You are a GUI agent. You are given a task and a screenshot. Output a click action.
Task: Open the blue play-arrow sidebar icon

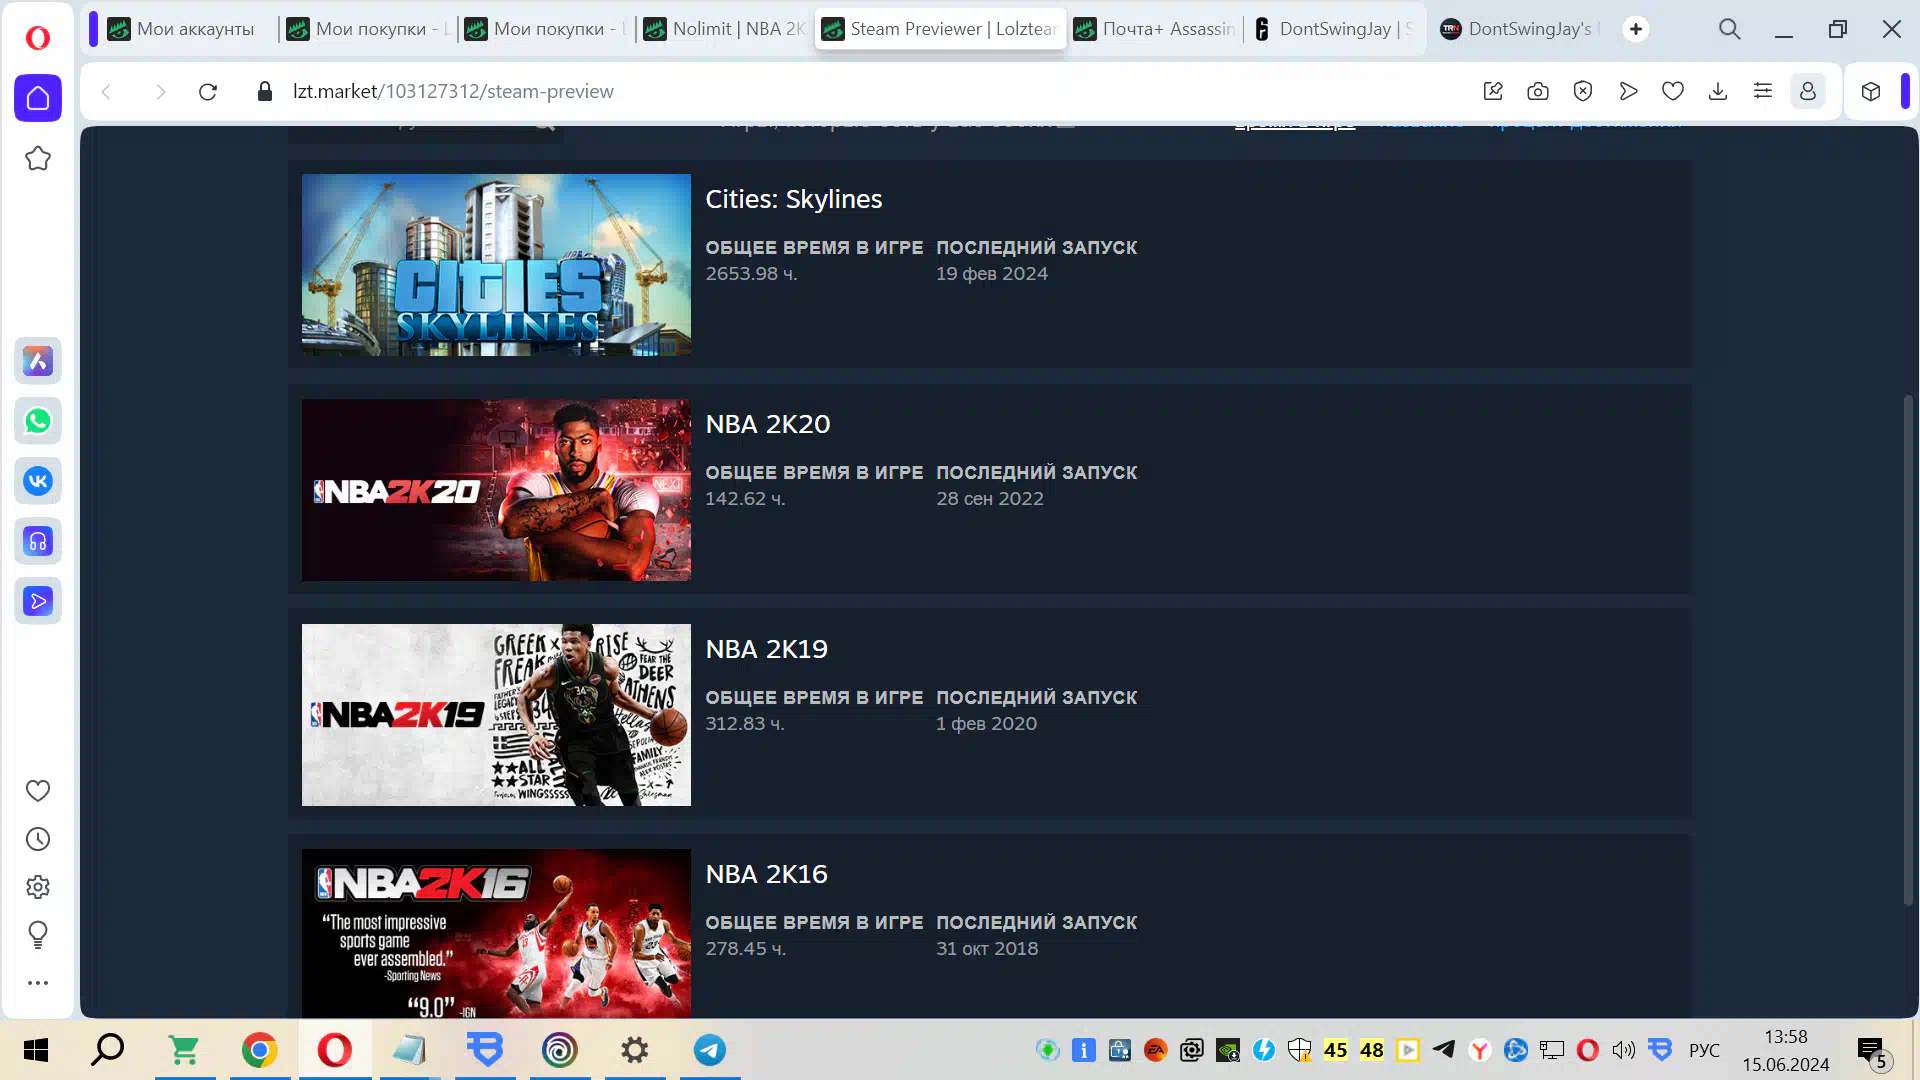38,601
